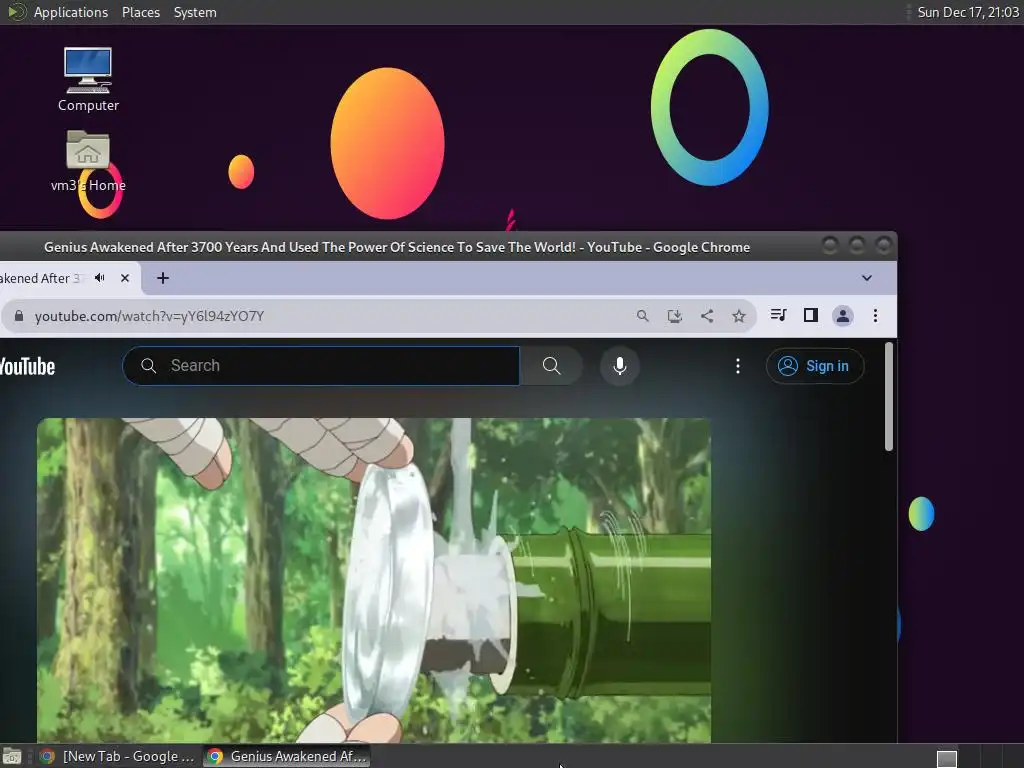Click the YouTube video player
1024x768 pixels.
pyautogui.click(x=374, y=580)
